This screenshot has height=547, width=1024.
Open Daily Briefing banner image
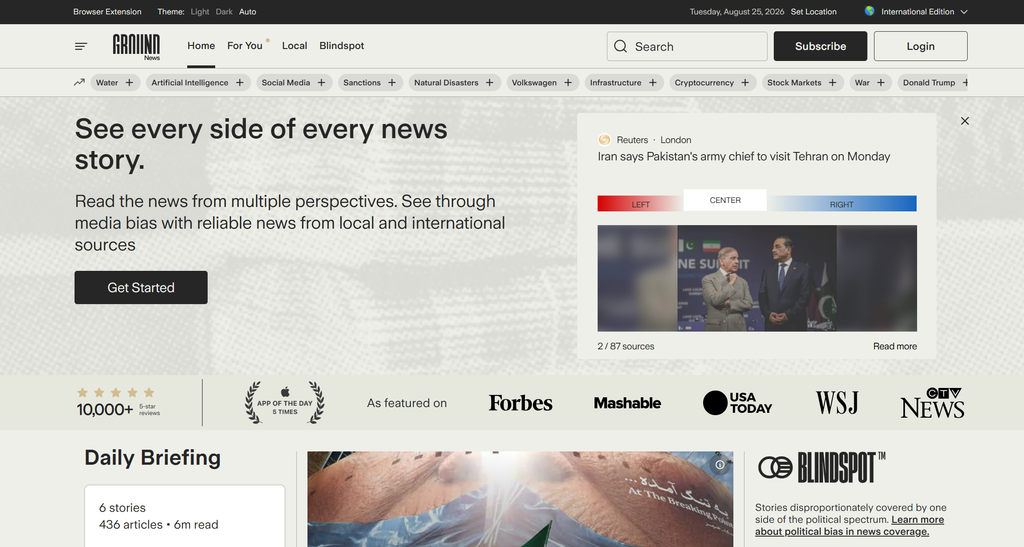[520, 499]
